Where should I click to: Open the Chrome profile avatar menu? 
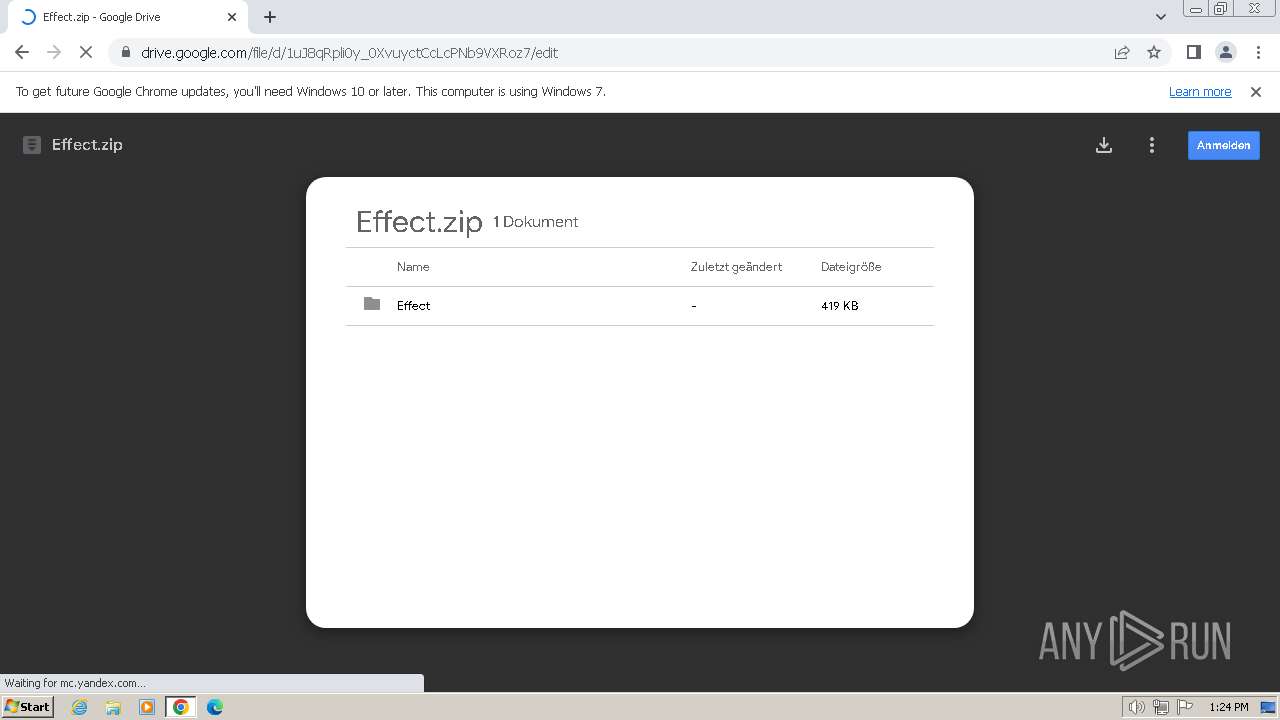[1225, 53]
